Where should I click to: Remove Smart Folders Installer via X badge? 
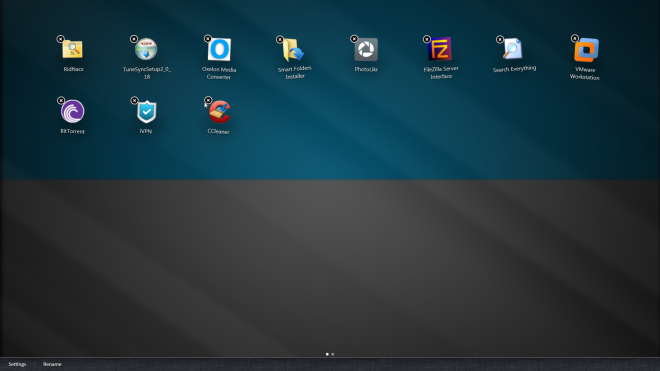pos(280,39)
